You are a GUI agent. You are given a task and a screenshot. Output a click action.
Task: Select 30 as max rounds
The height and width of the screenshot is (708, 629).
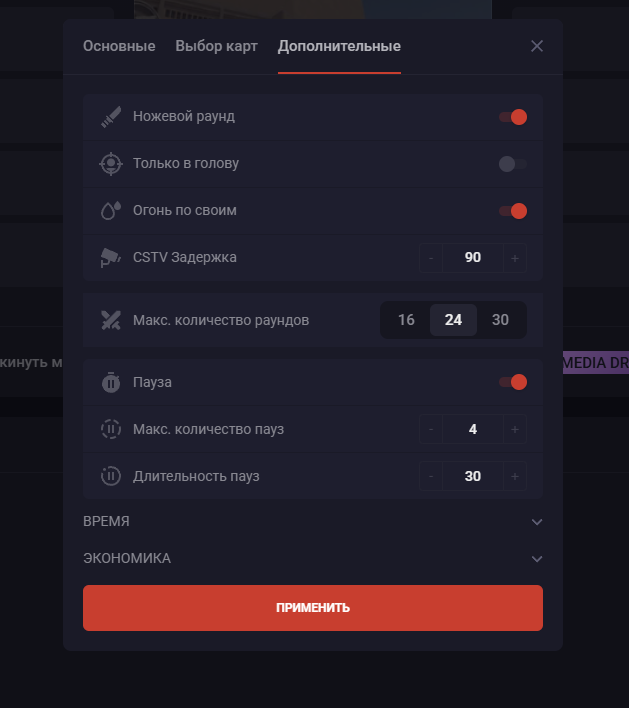point(500,320)
